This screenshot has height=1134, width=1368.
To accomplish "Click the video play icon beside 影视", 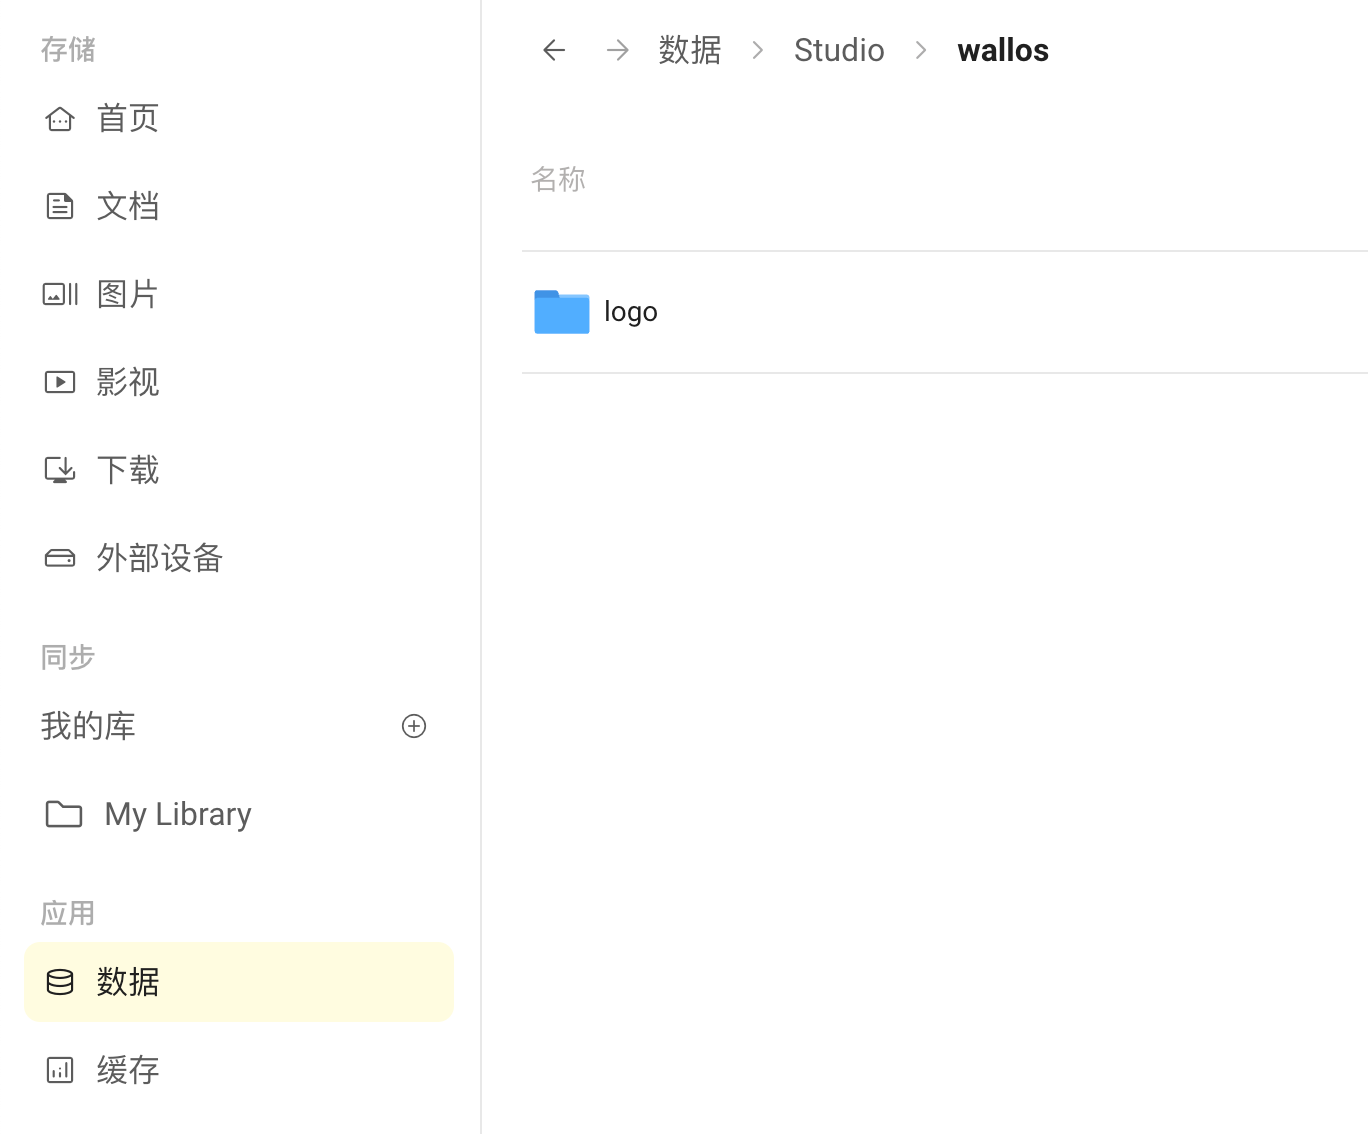I will [60, 382].
